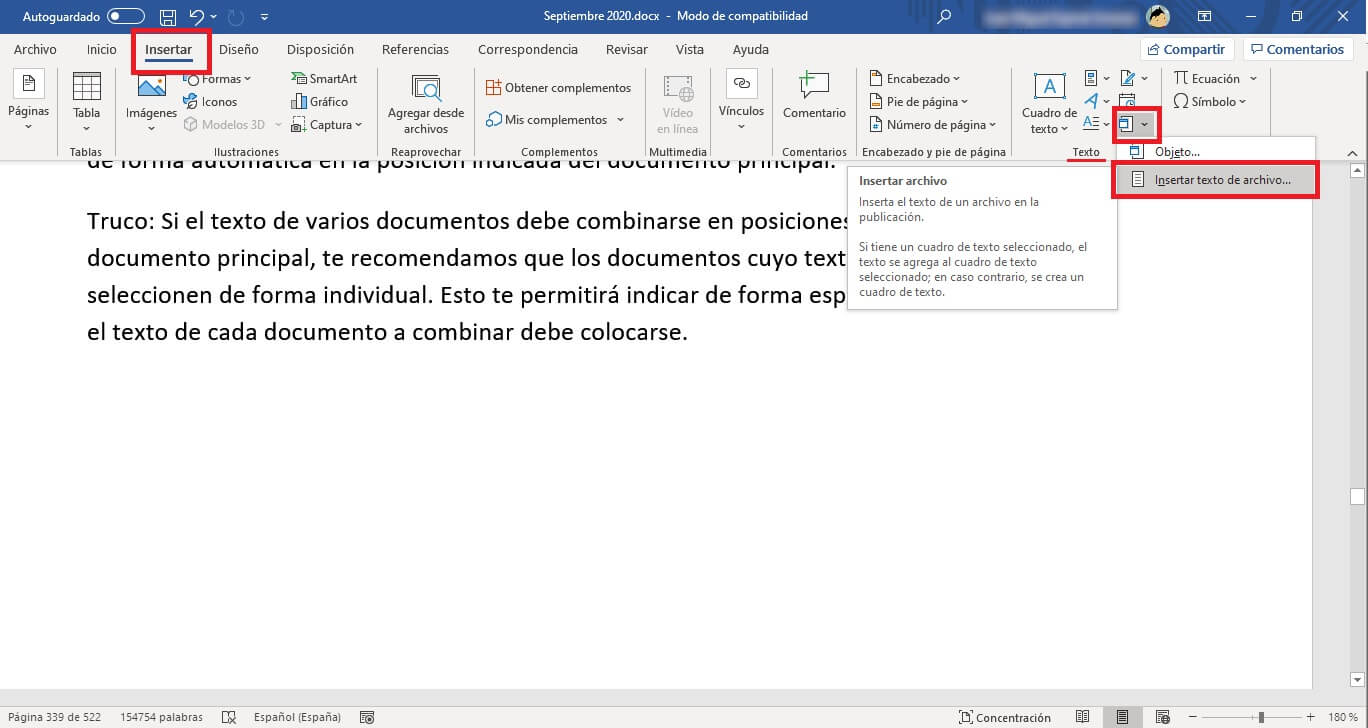Select Print Layout view icon

[x=1122, y=717]
